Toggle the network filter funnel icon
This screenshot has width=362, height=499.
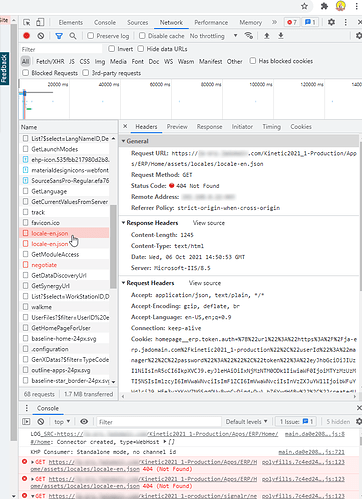pyautogui.click(x=59, y=36)
